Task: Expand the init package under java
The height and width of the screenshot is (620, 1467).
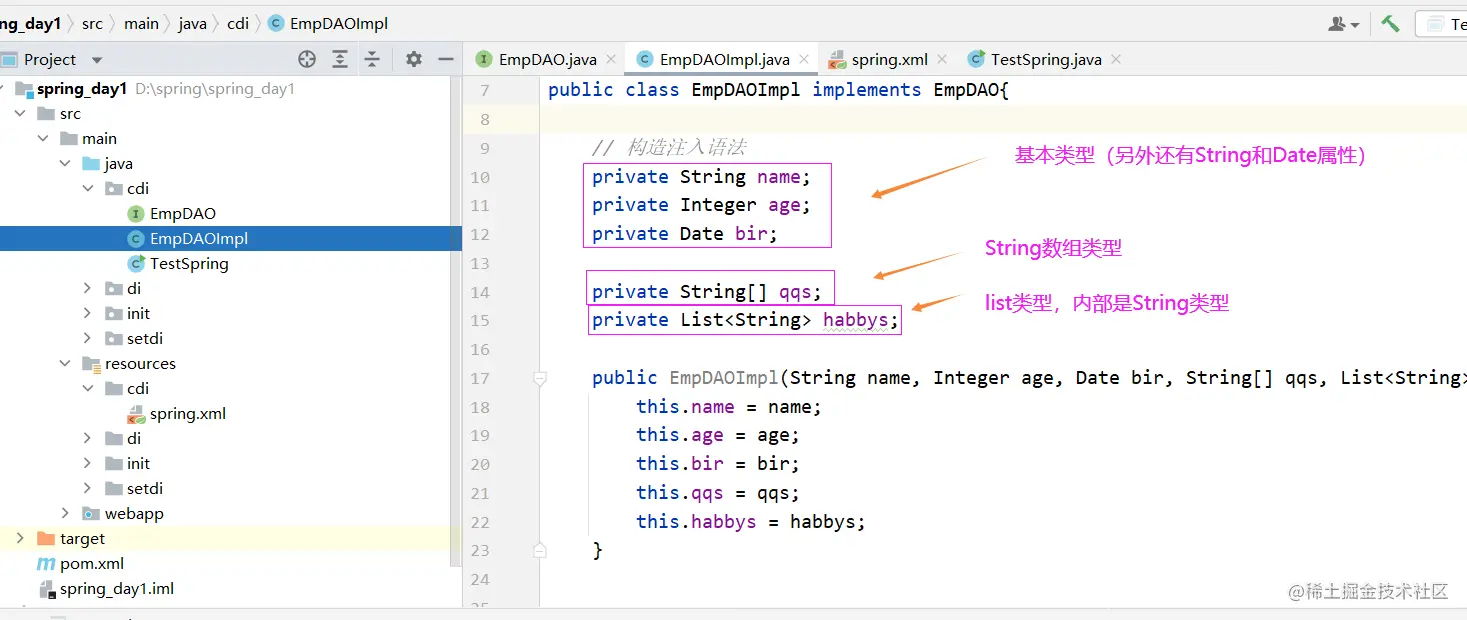Action: [88, 314]
